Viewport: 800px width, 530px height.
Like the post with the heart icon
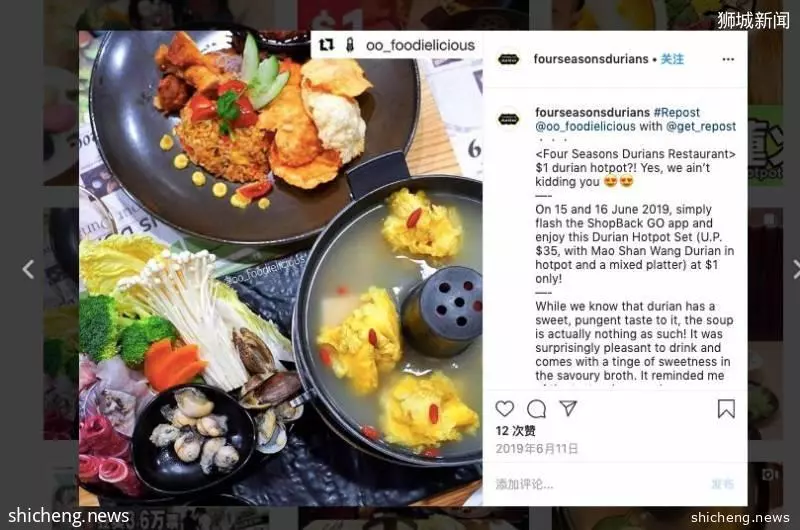(x=505, y=409)
